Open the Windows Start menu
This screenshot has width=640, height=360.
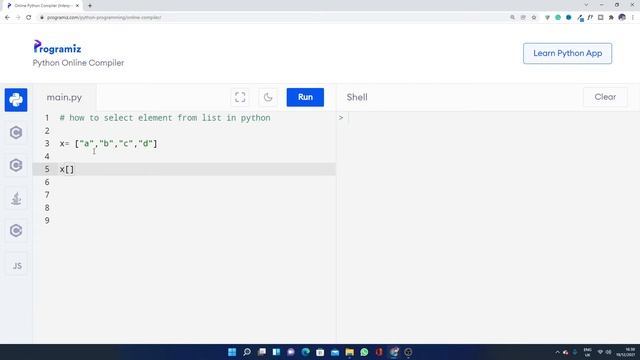(232, 352)
